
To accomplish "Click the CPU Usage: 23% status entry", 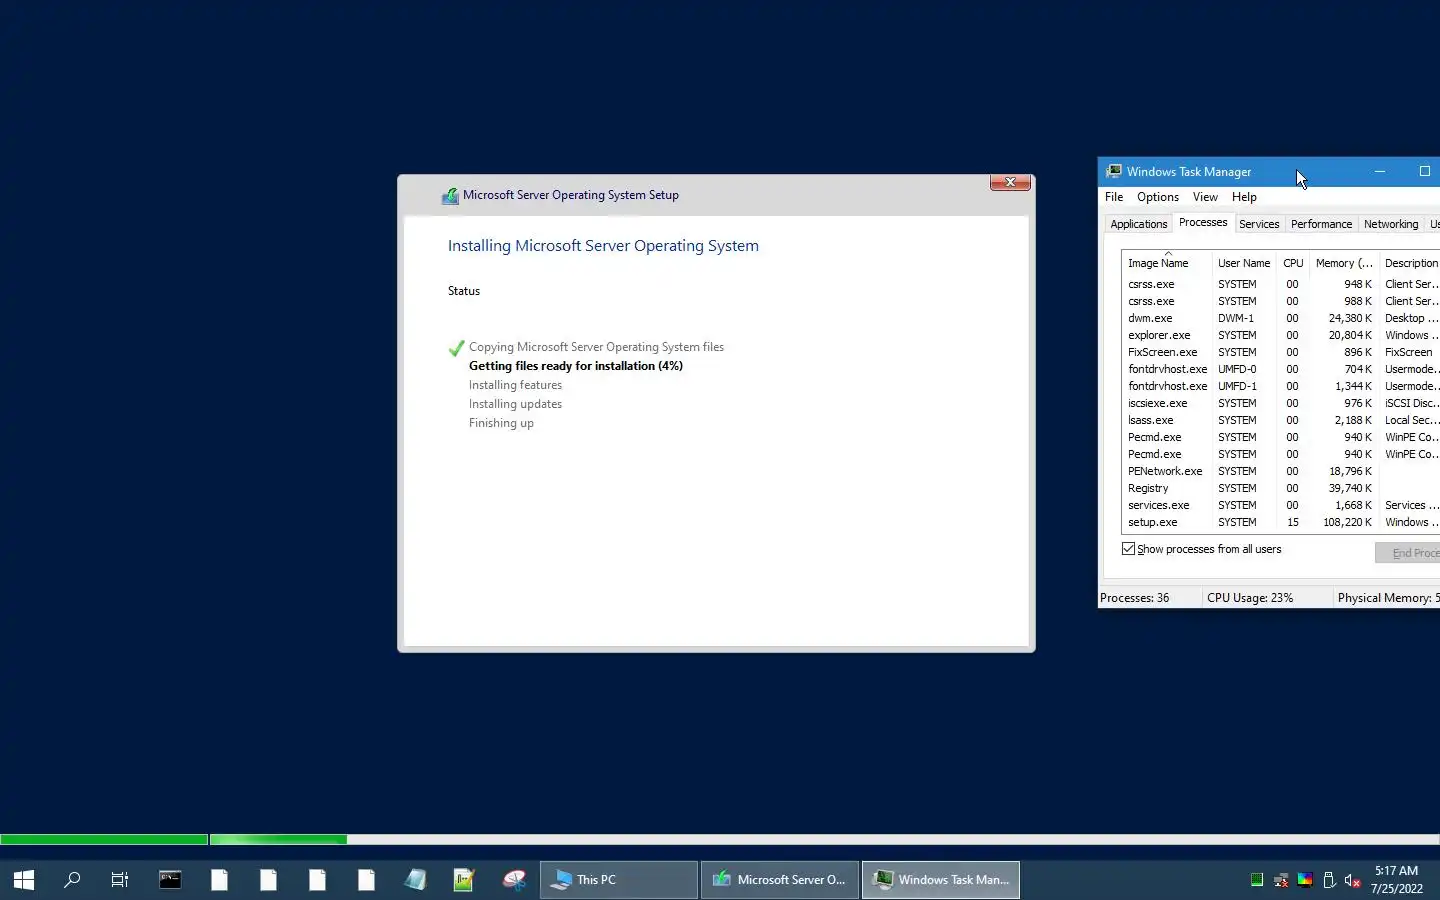I will click(1250, 598).
